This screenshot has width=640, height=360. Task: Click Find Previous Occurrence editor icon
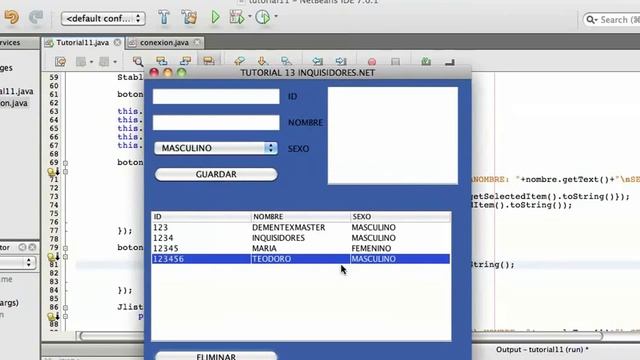tap(162, 62)
